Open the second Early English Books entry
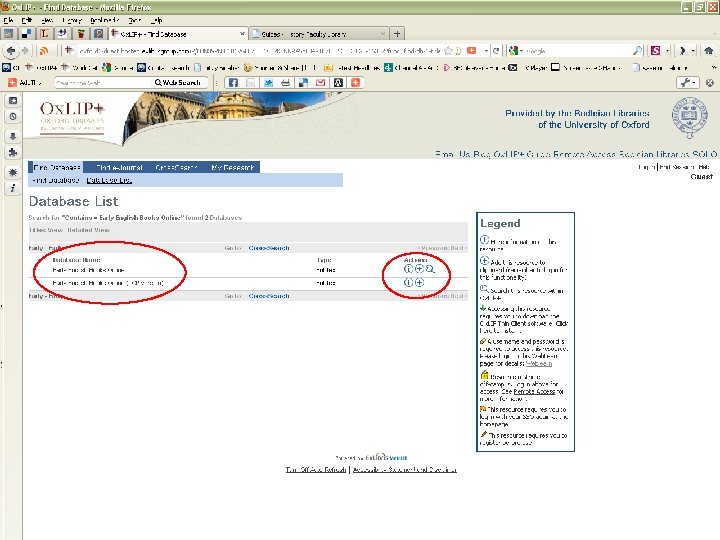The image size is (720, 540). coord(108,283)
